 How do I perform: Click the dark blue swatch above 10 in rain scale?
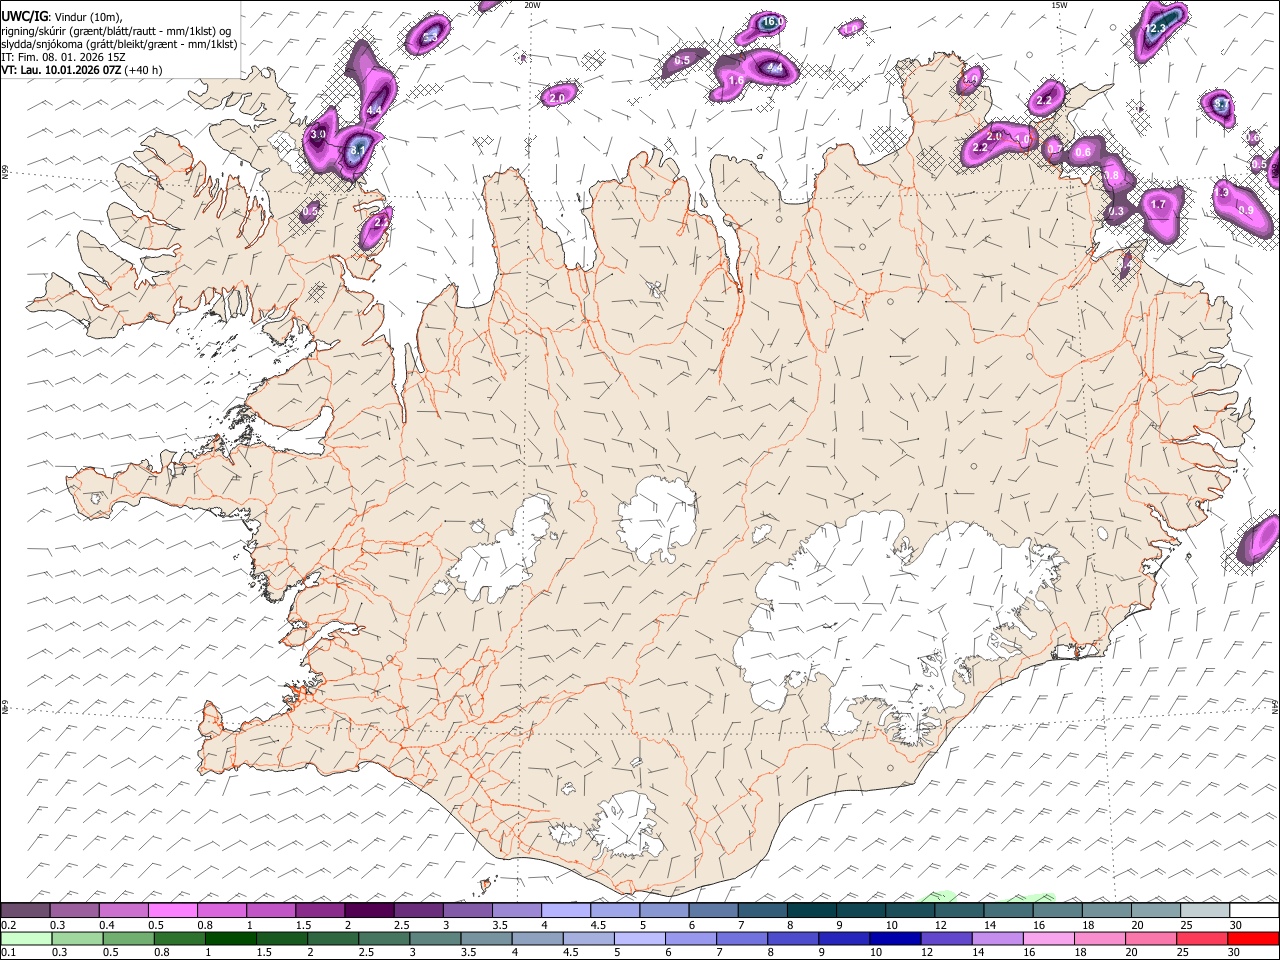[894, 938]
